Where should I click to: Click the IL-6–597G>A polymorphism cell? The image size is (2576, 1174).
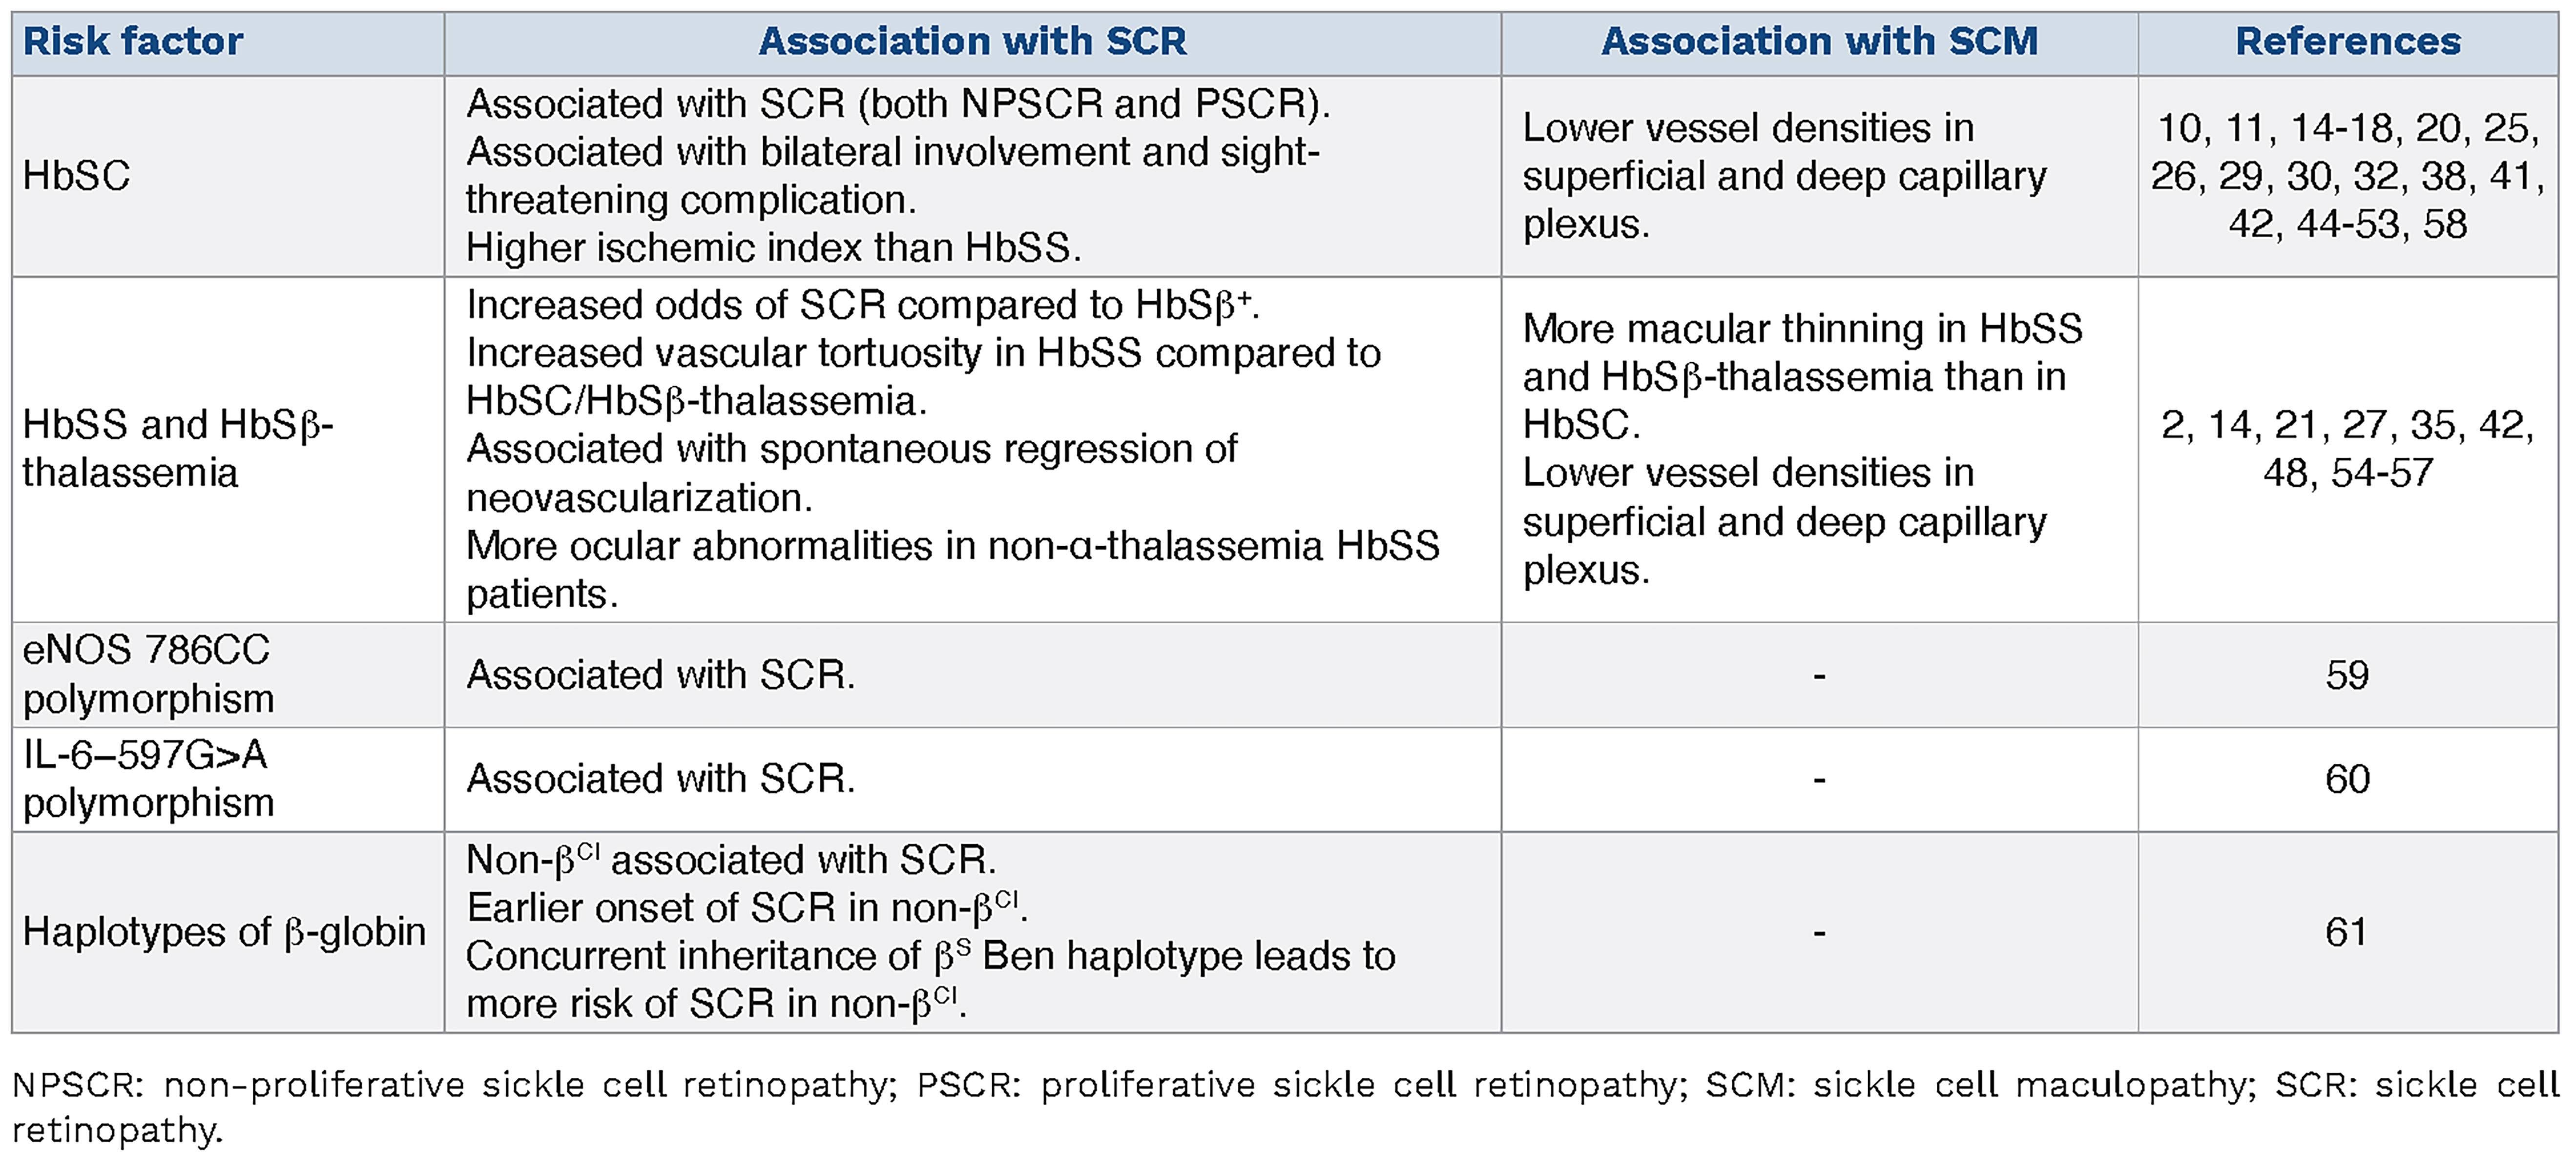(148, 778)
